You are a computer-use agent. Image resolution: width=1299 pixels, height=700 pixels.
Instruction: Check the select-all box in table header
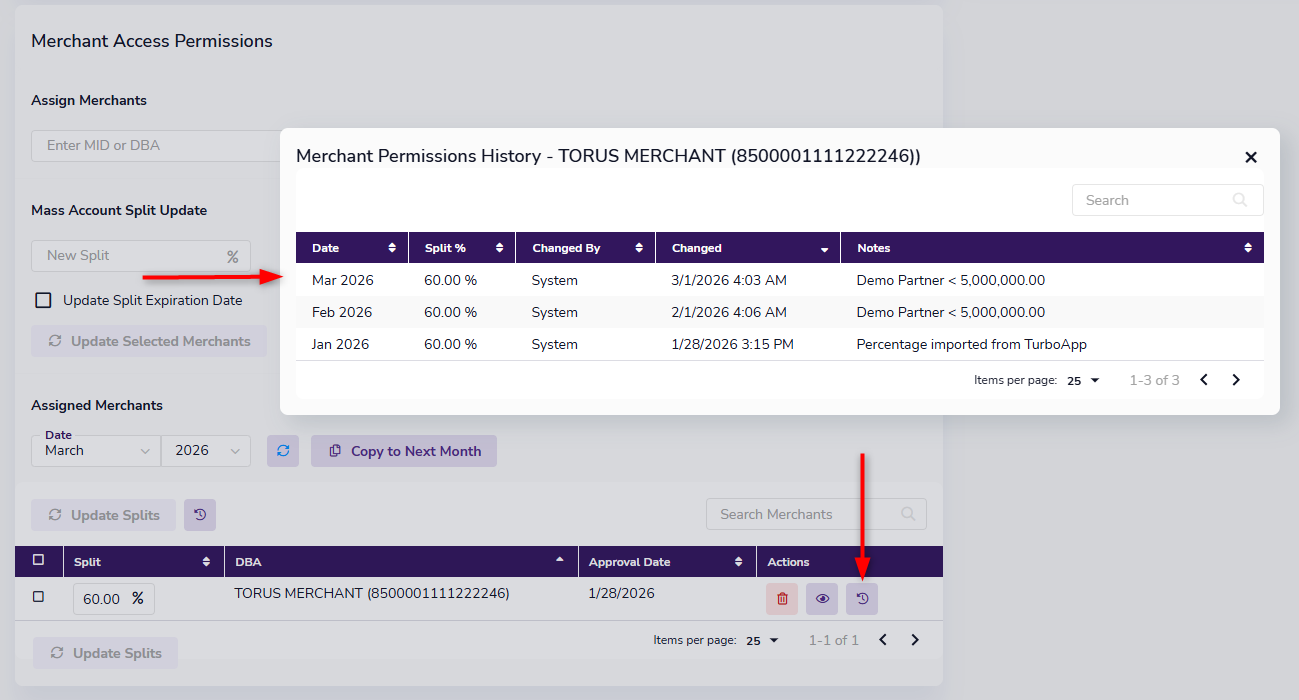(x=39, y=560)
